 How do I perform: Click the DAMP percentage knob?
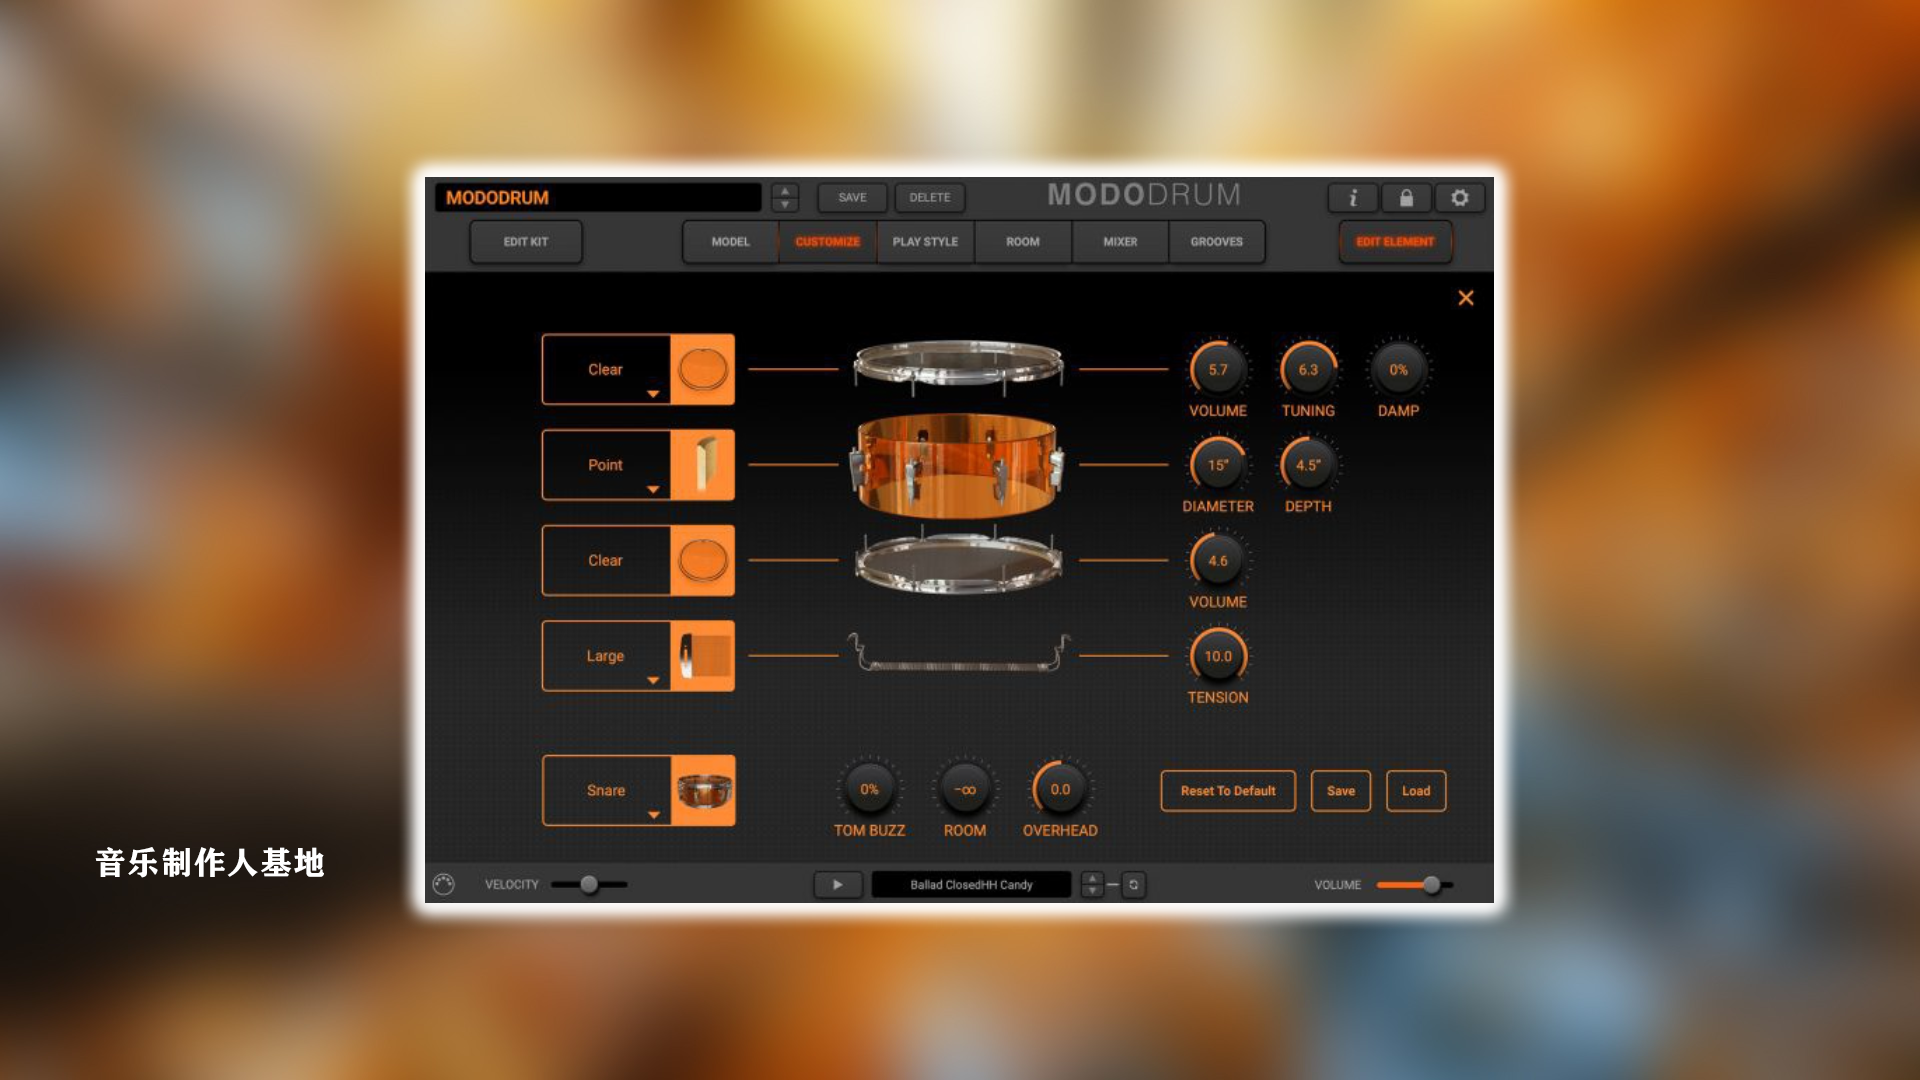click(x=1395, y=369)
